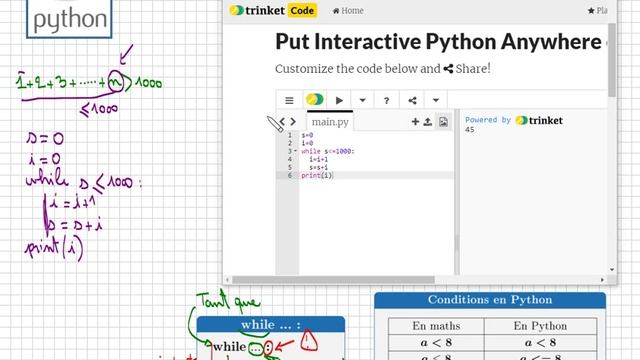Viewport: 640px width, 360px height.
Task: Click the python logo box at top left
Action: [x=69, y=19]
